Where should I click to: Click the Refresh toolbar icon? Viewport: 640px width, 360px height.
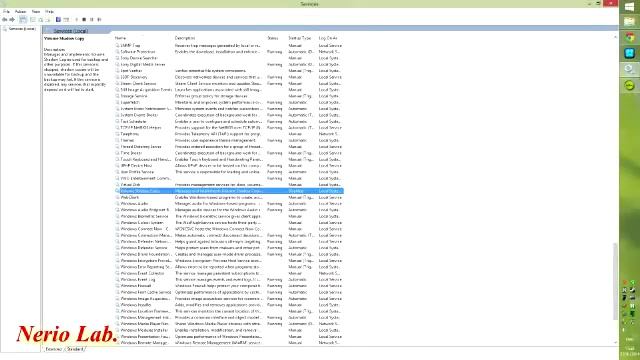point(41,20)
